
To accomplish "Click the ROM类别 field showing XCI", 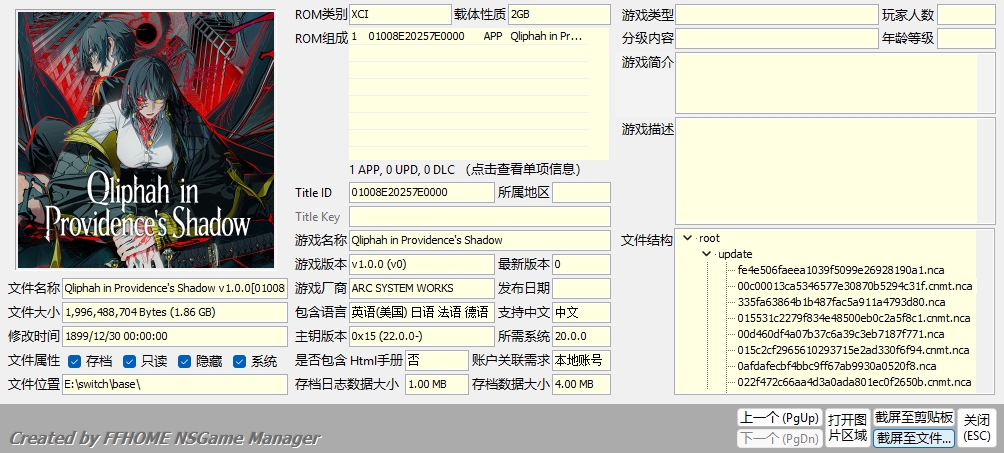I will pos(400,14).
